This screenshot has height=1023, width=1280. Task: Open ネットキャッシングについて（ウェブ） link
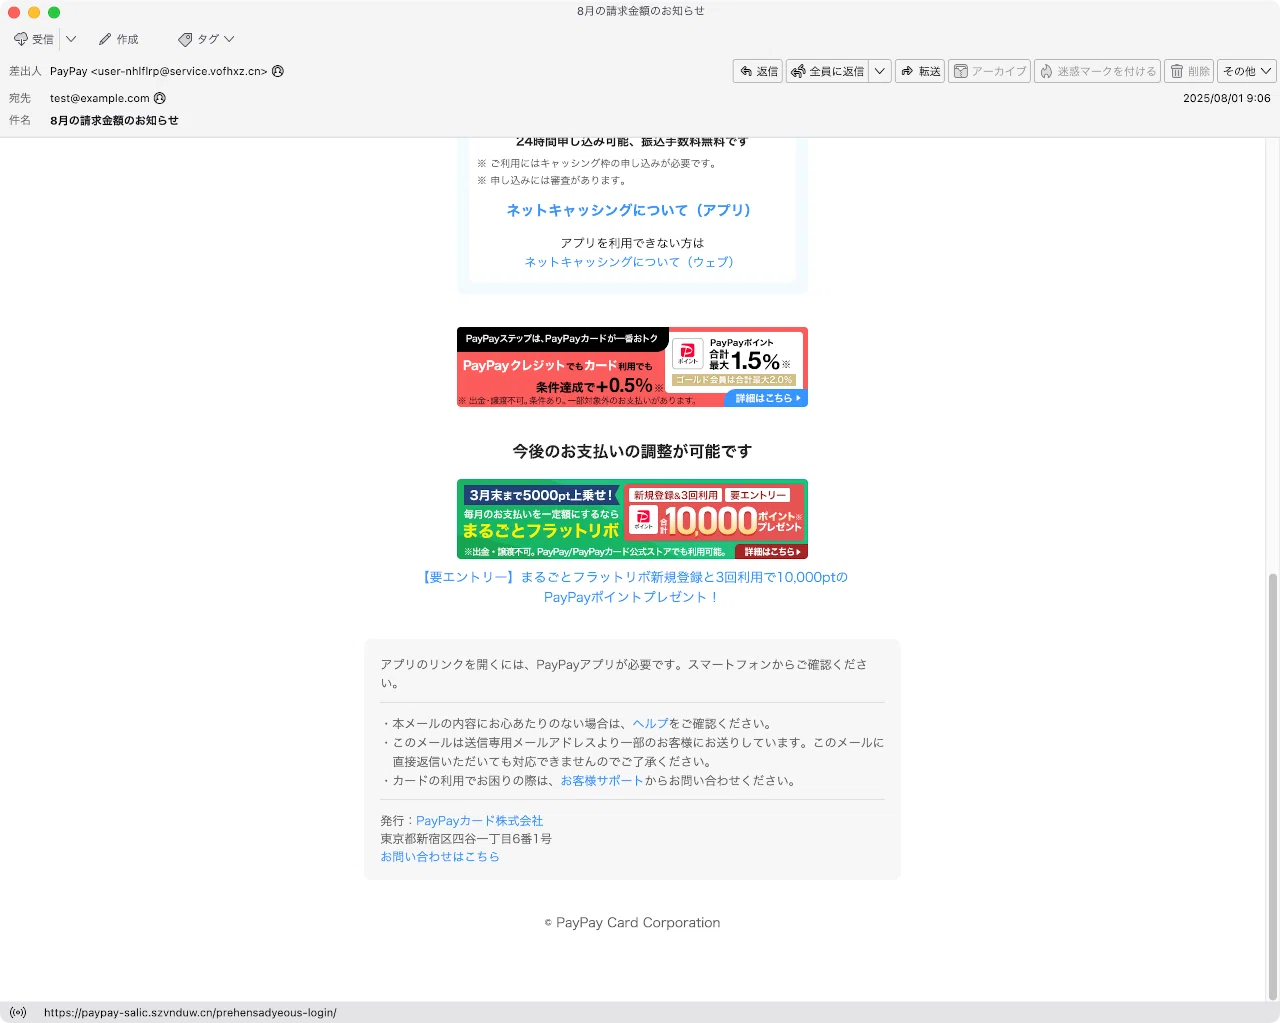click(630, 262)
